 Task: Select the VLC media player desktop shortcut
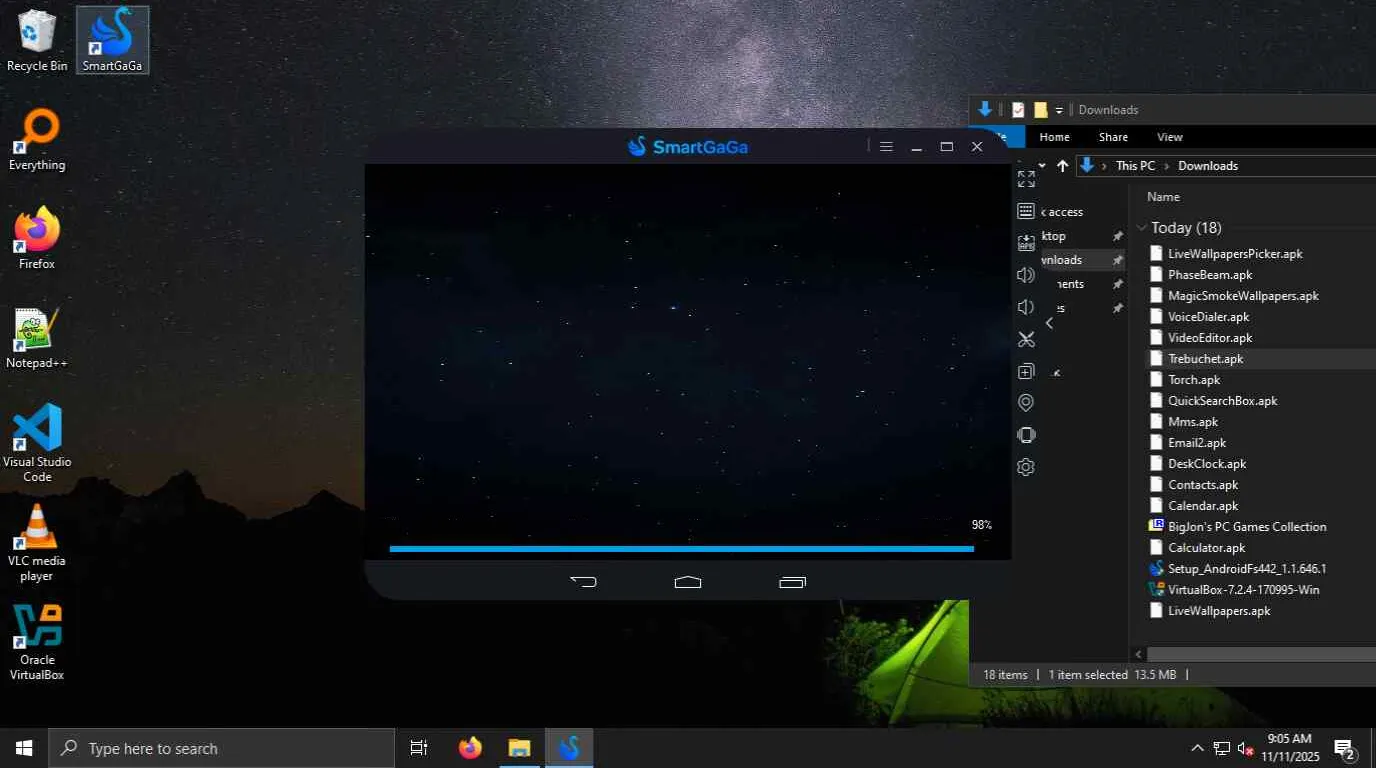coord(37,543)
